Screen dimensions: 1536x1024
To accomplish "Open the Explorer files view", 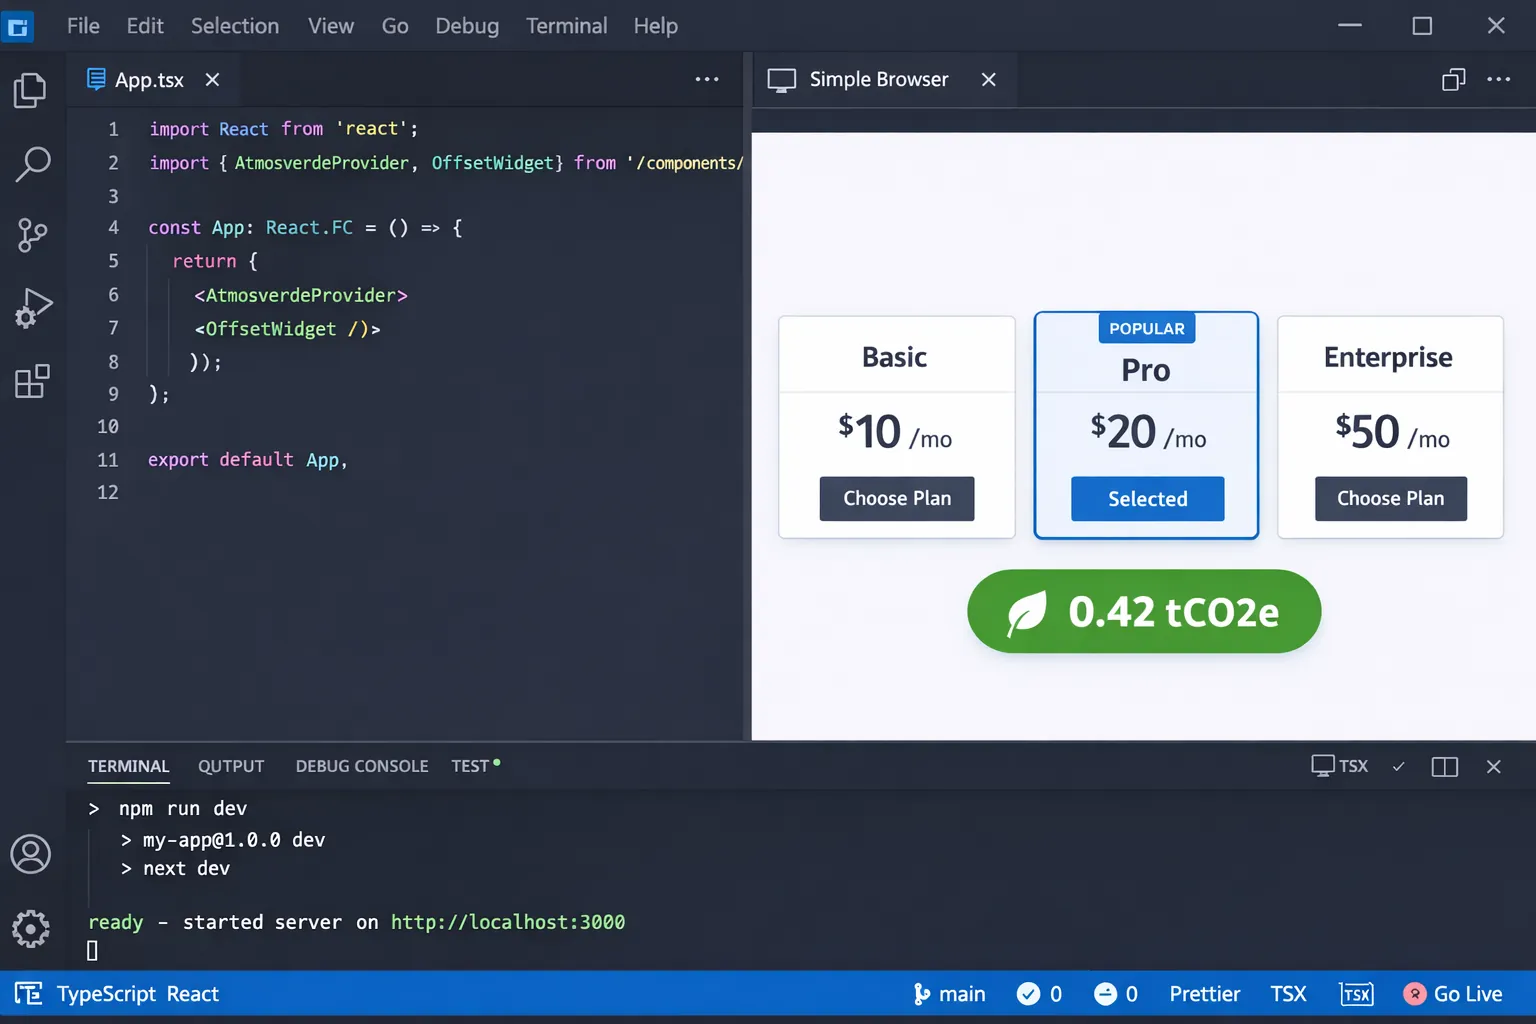I will (x=30, y=91).
